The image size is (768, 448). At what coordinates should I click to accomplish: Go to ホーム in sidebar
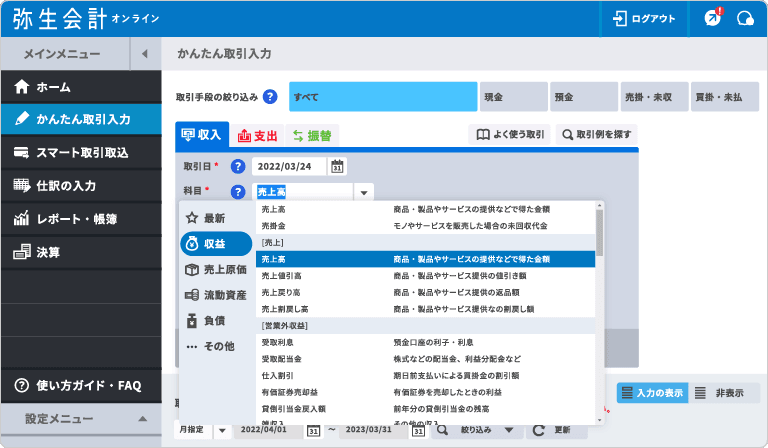point(81,87)
